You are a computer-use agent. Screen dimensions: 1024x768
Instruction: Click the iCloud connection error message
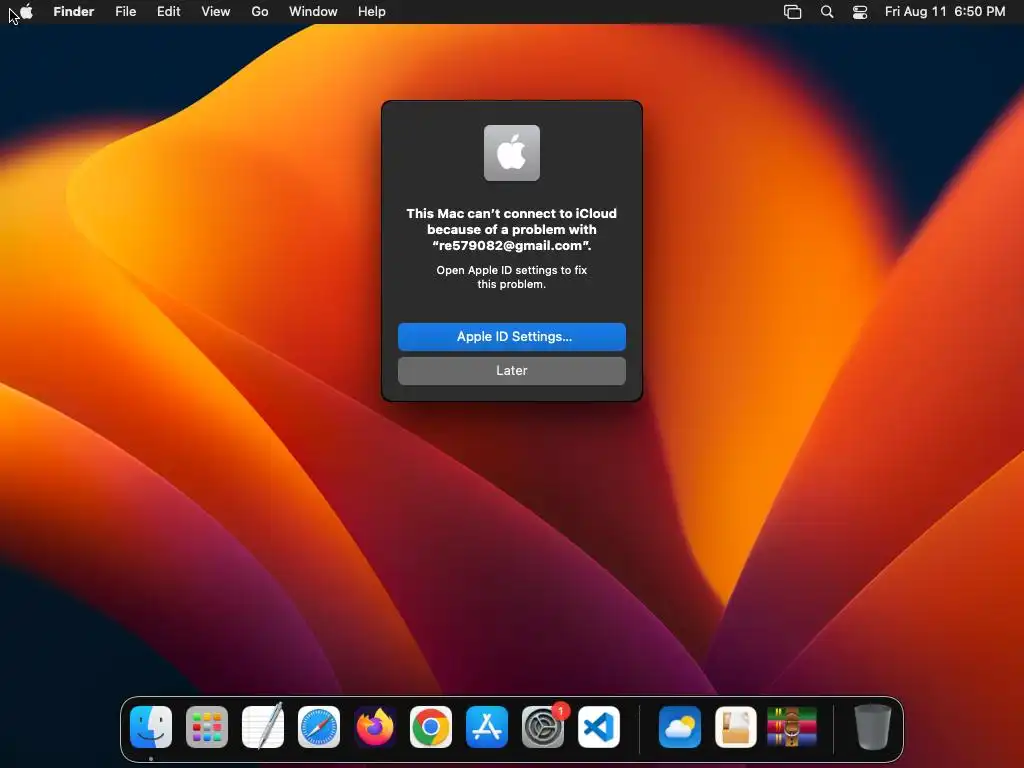click(511, 230)
